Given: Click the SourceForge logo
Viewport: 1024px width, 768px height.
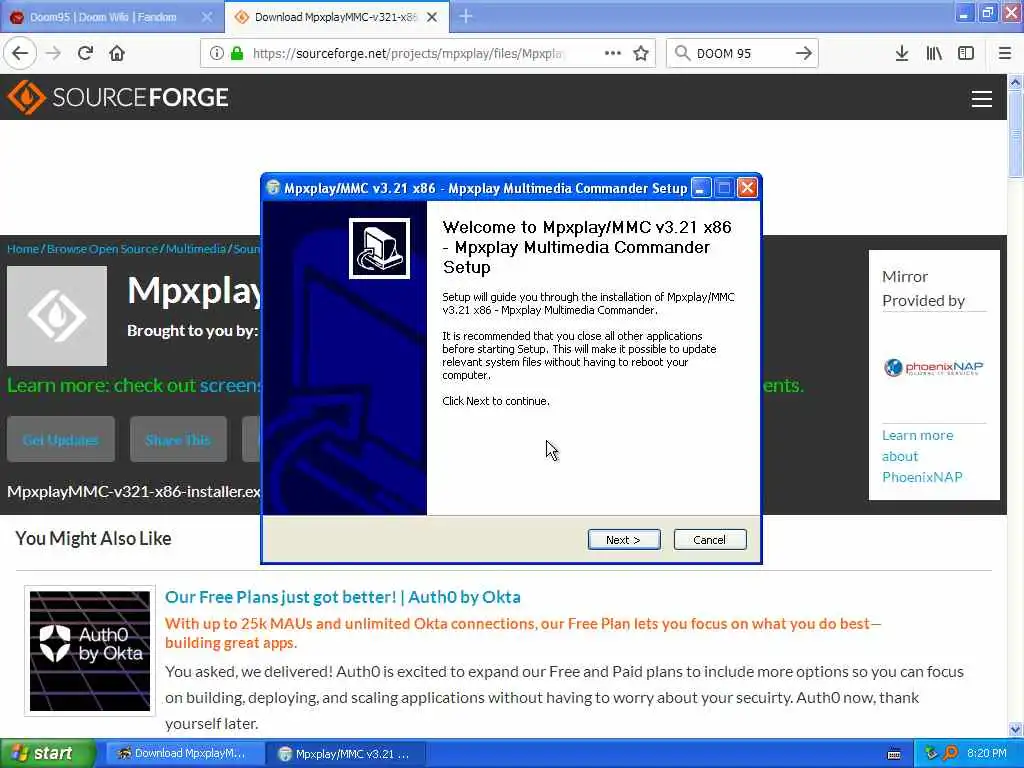Looking at the screenshot, I should pyautogui.click(x=118, y=97).
